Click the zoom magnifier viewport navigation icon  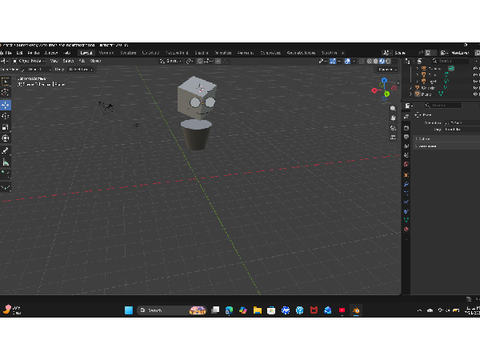393,109
